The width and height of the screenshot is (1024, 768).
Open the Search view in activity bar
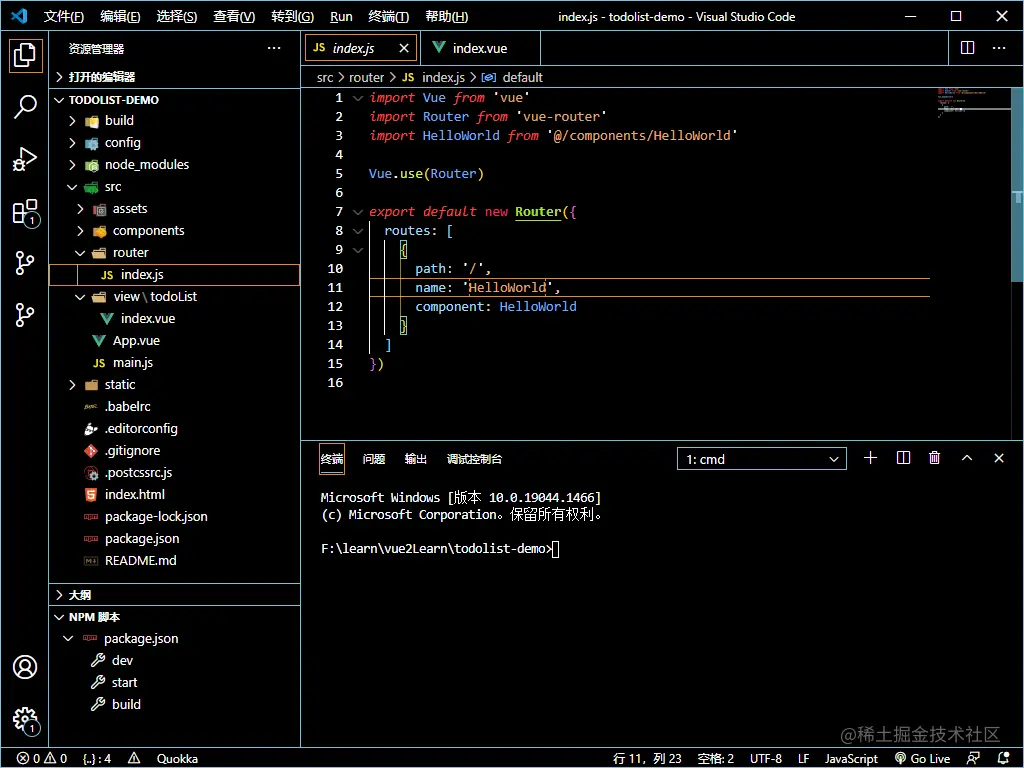(25, 107)
